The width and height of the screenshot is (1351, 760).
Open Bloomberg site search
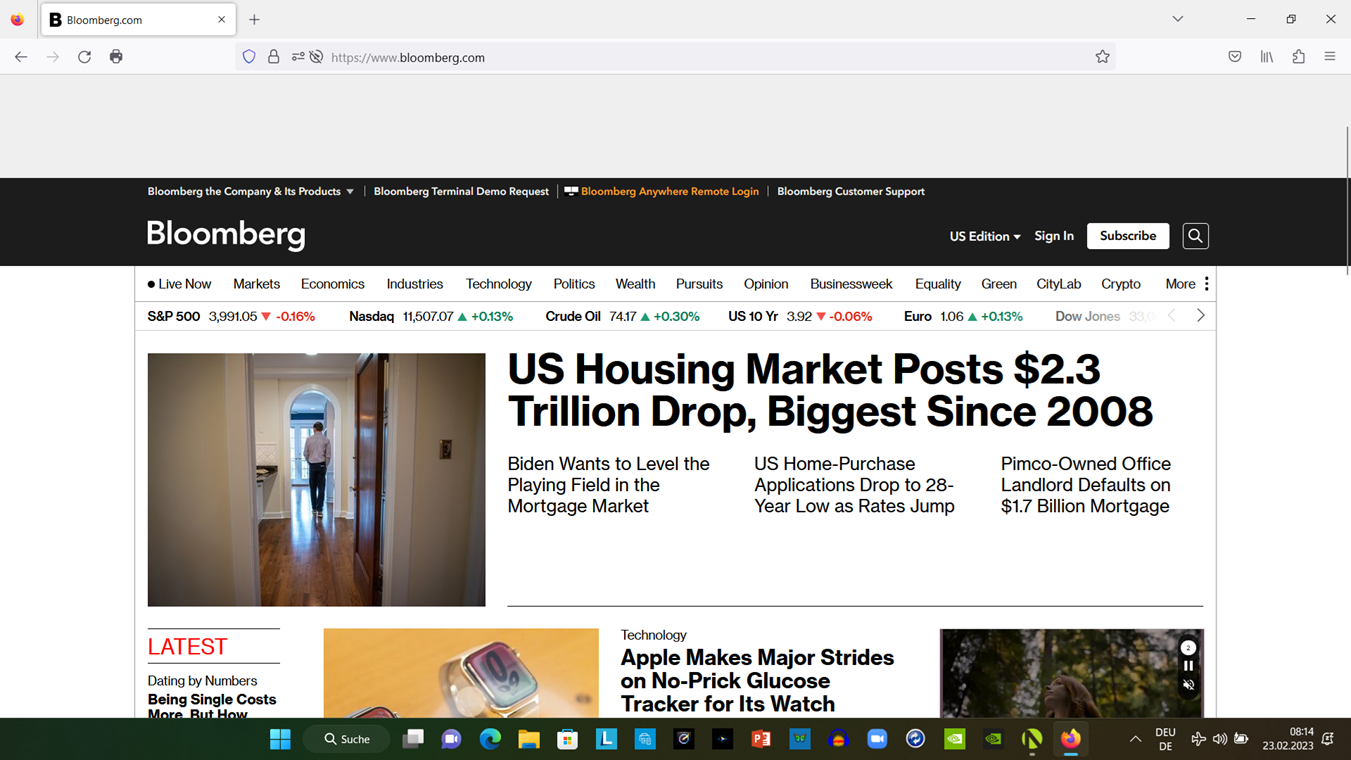[1195, 236]
